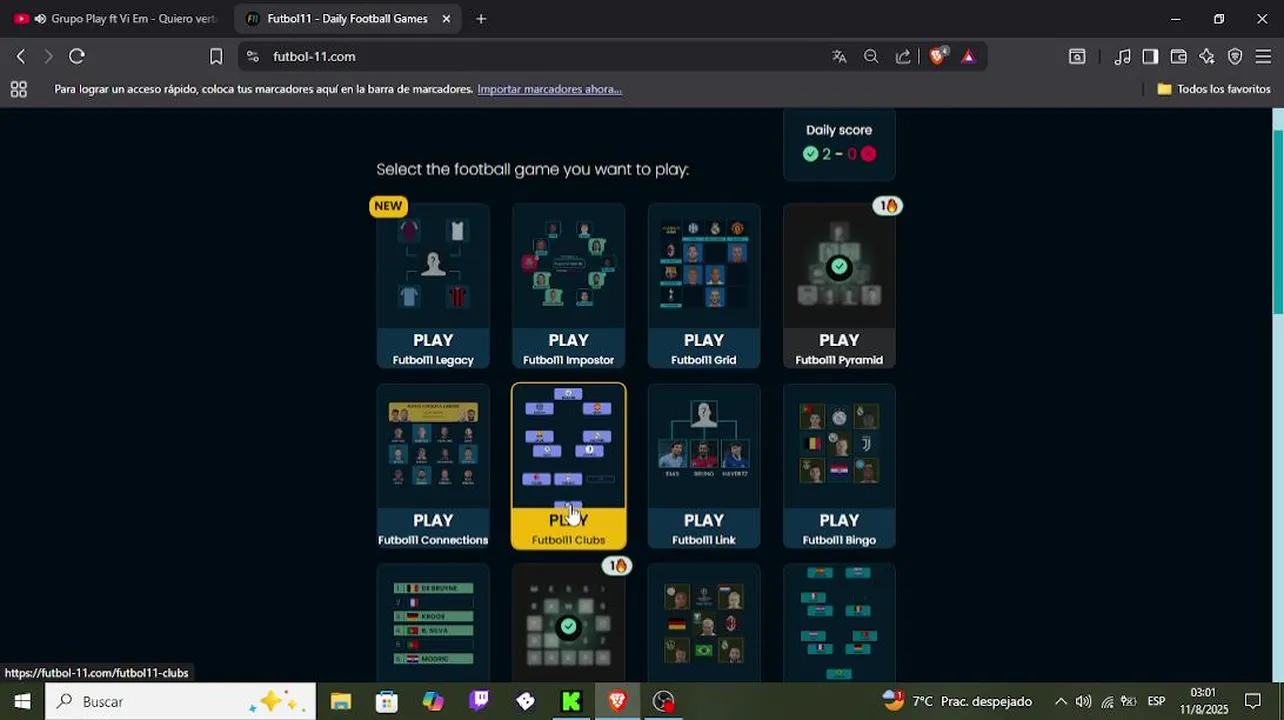Open Kick app from taskbar
The width and height of the screenshot is (1284, 720).
(x=571, y=701)
